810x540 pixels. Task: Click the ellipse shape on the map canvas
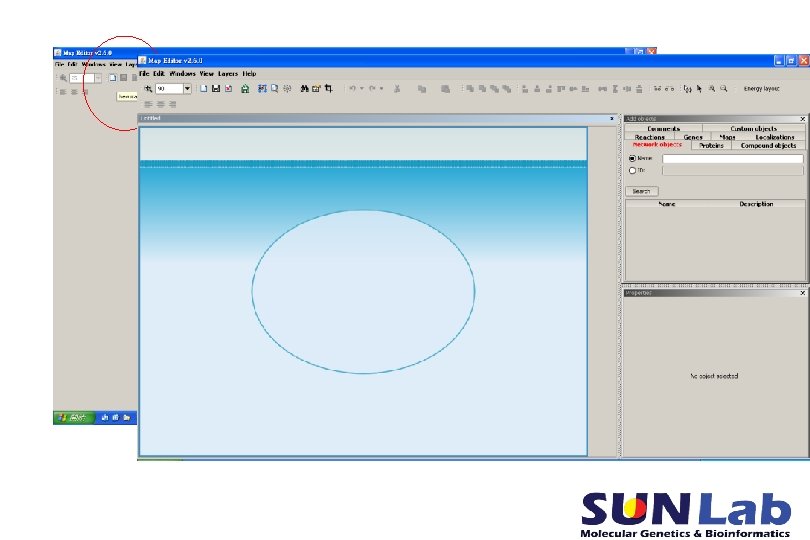pyautogui.click(x=363, y=291)
